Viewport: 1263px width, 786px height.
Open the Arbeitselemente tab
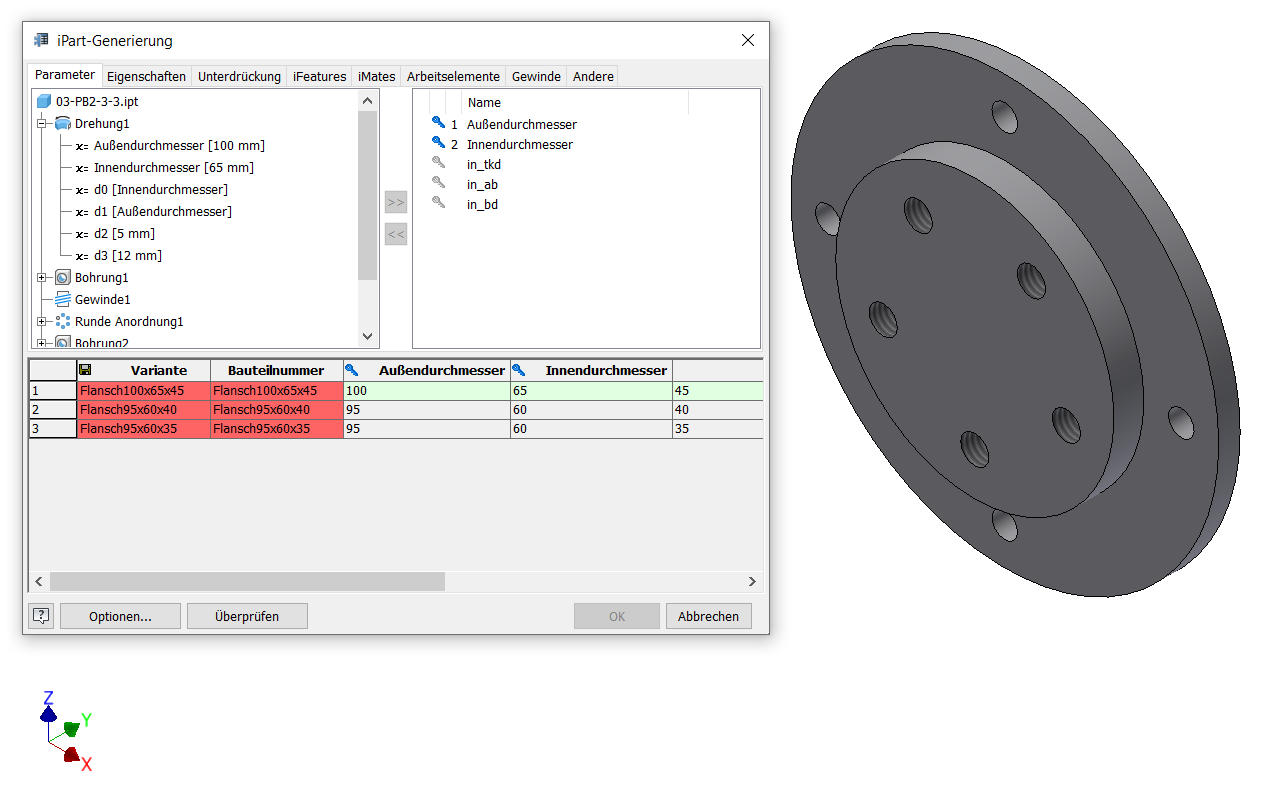(453, 76)
